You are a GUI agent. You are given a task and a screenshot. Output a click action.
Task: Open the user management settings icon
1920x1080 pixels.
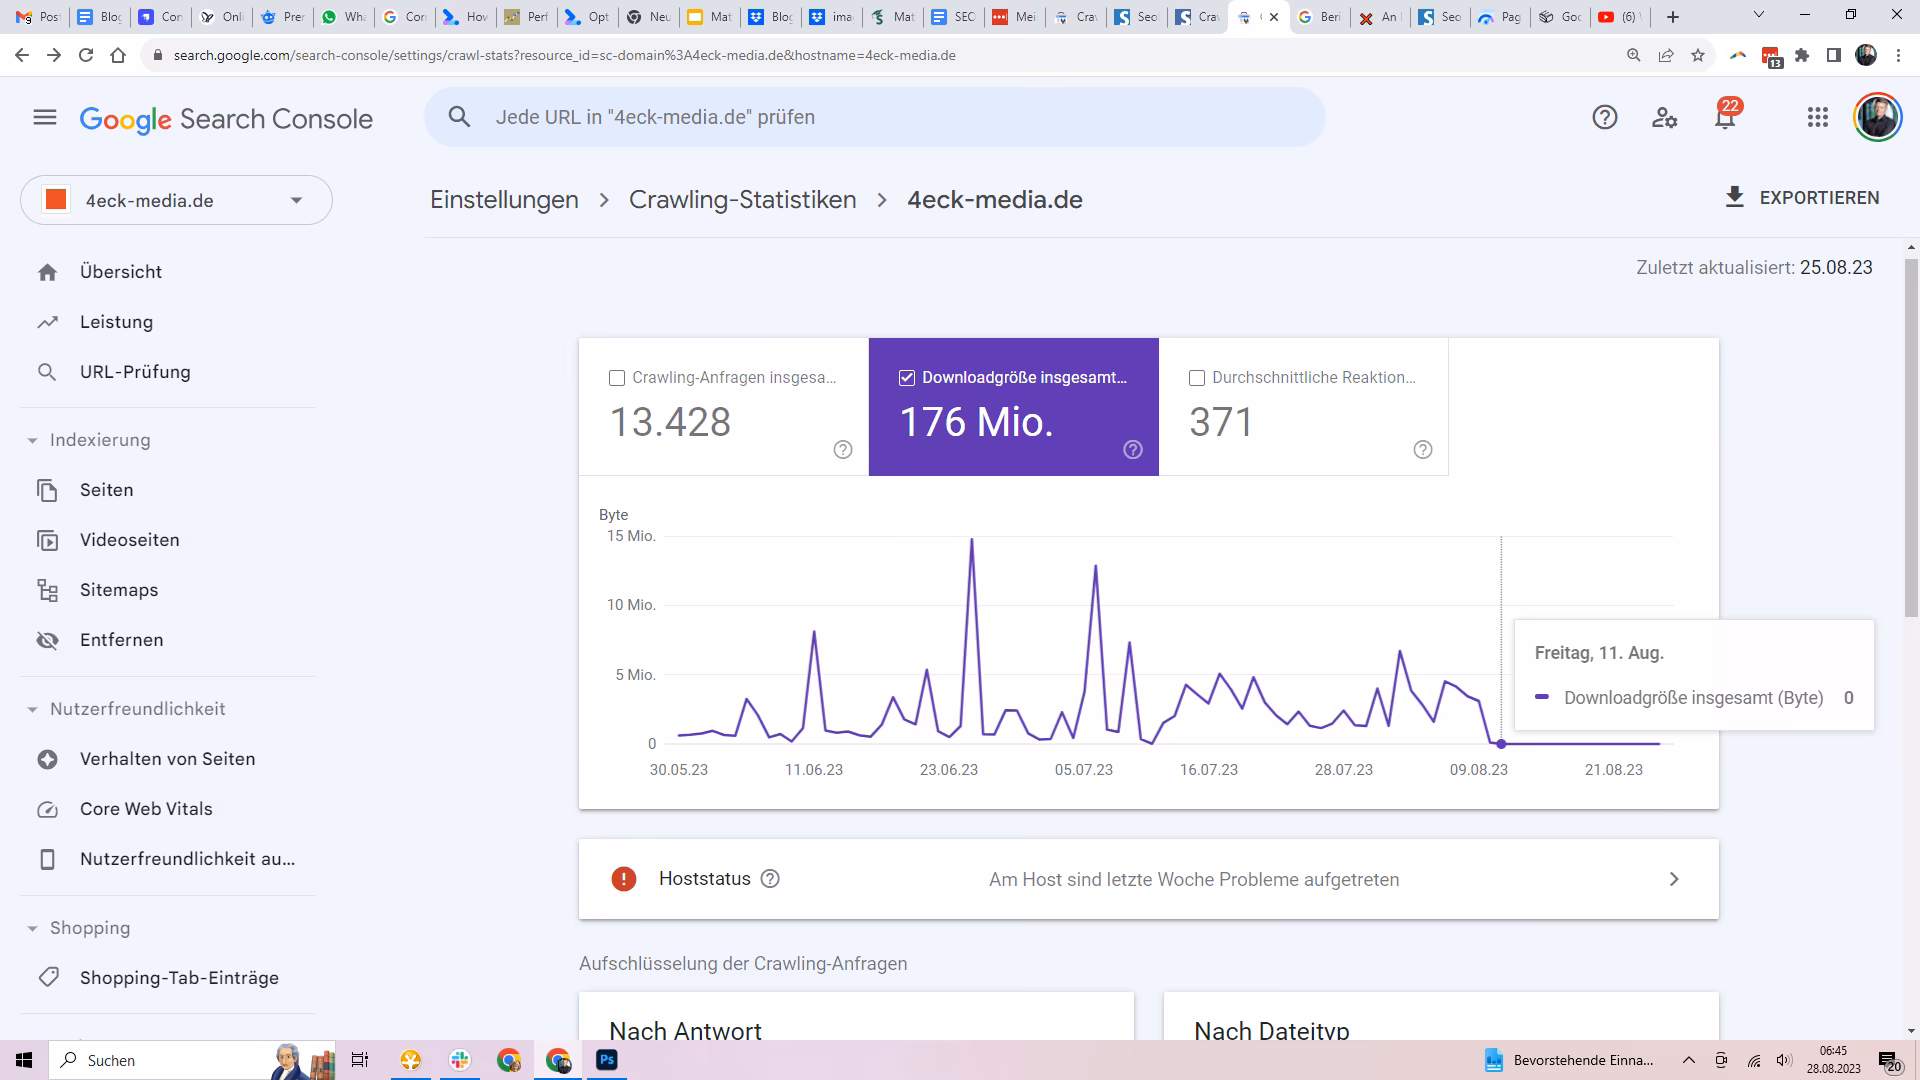pyautogui.click(x=1664, y=118)
